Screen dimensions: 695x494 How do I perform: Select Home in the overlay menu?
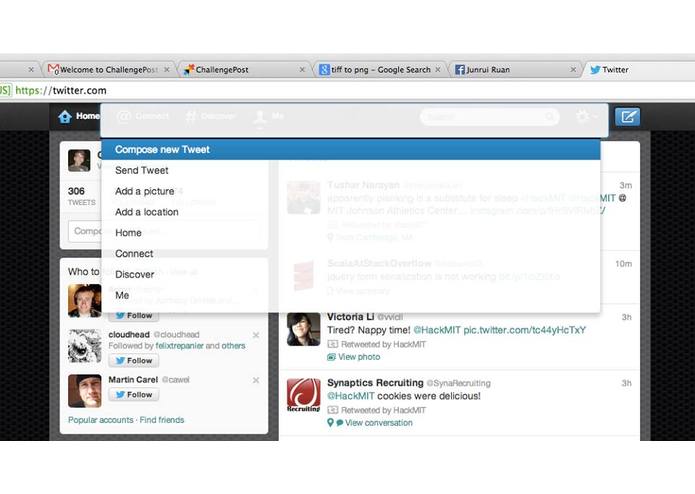[x=351, y=233]
